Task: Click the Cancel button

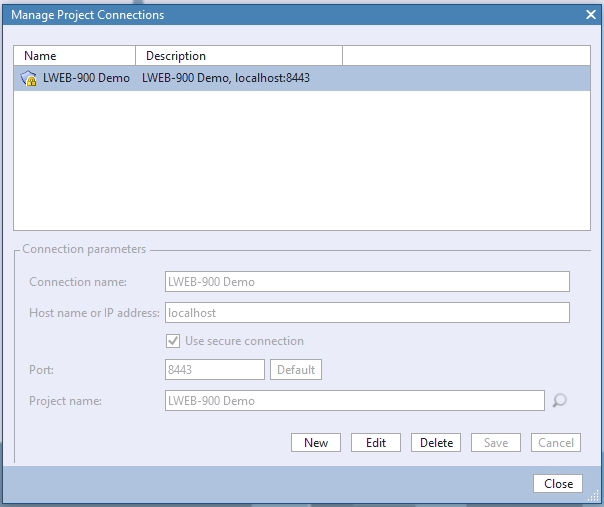Action: [556, 443]
